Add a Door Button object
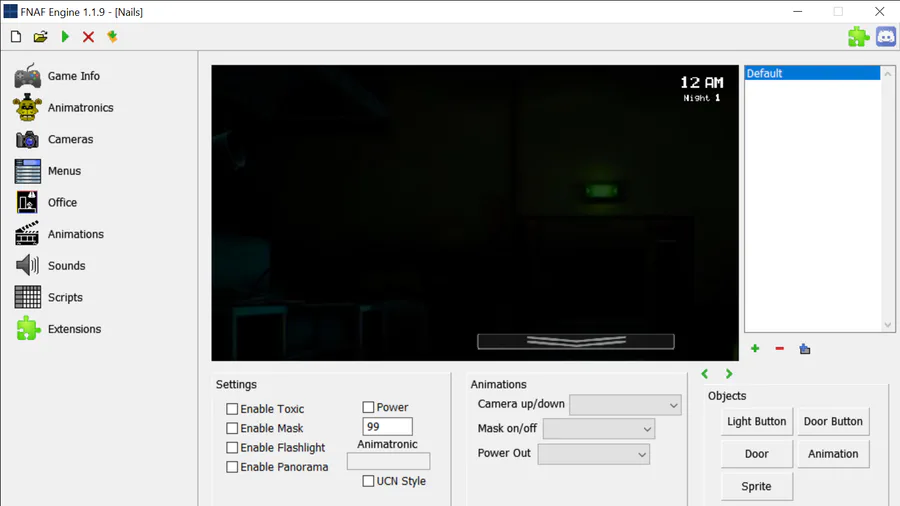Image resolution: width=900 pixels, height=506 pixels. click(x=833, y=422)
